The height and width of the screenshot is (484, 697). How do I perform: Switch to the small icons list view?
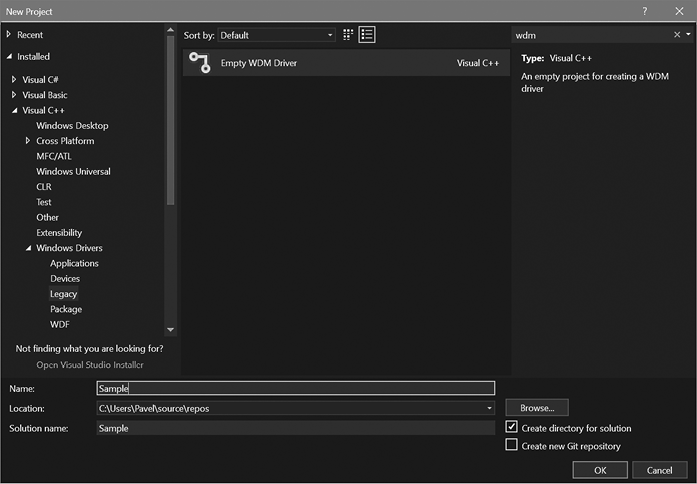pyautogui.click(x=367, y=35)
